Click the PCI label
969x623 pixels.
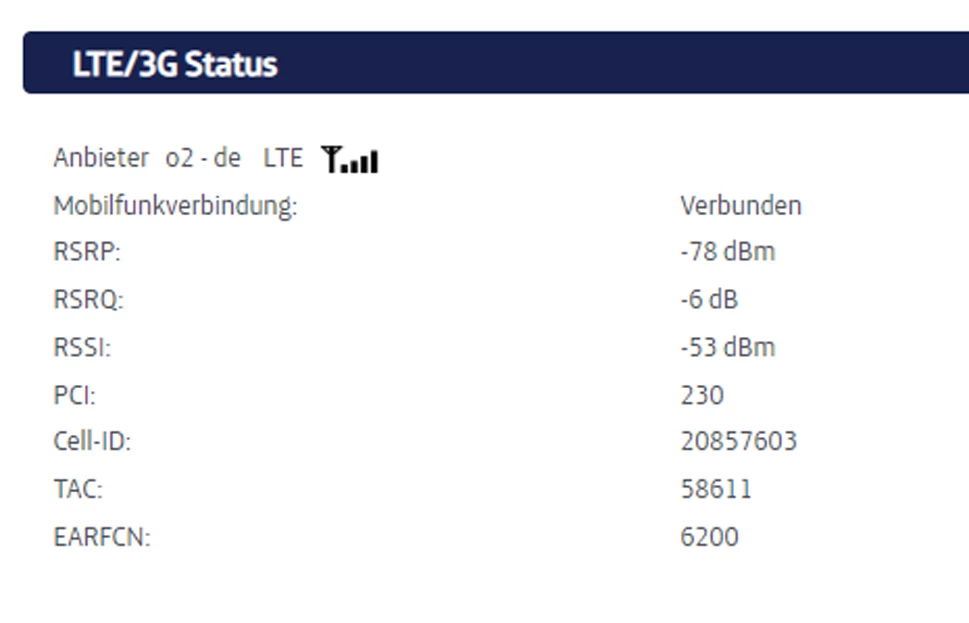74,395
